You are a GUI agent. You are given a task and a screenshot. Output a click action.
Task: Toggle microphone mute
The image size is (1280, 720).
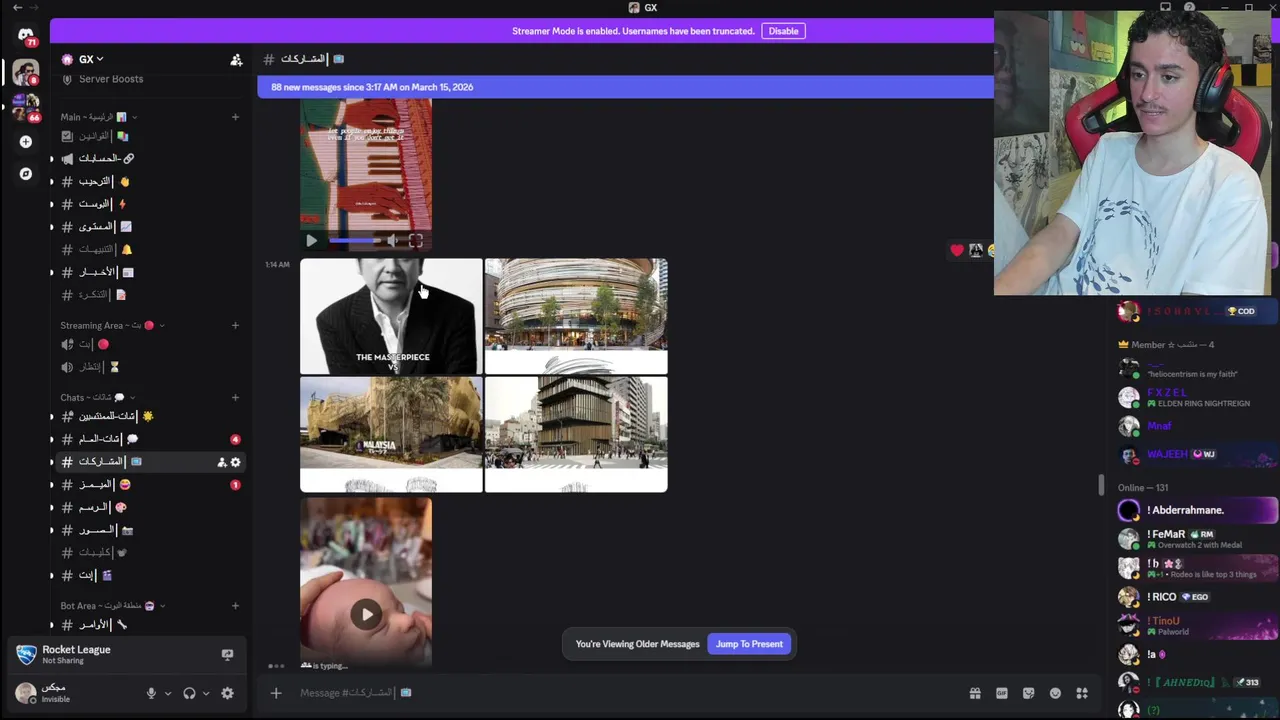point(151,693)
